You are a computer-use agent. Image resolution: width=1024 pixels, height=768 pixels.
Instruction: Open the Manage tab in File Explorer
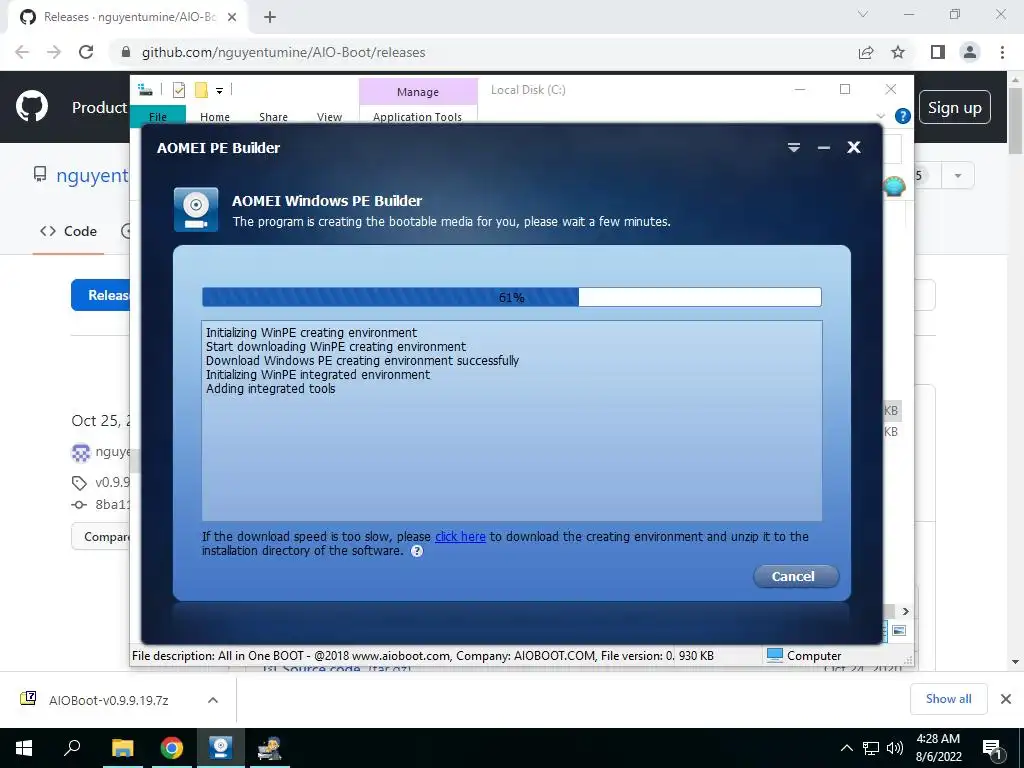[x=418, y=92]
